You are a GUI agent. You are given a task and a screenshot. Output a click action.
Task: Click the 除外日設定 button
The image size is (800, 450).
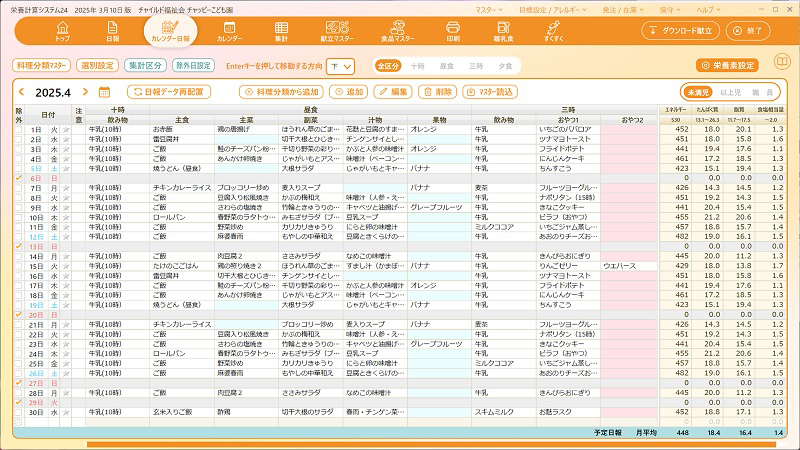pyautogui.click(x=193, y=65)
